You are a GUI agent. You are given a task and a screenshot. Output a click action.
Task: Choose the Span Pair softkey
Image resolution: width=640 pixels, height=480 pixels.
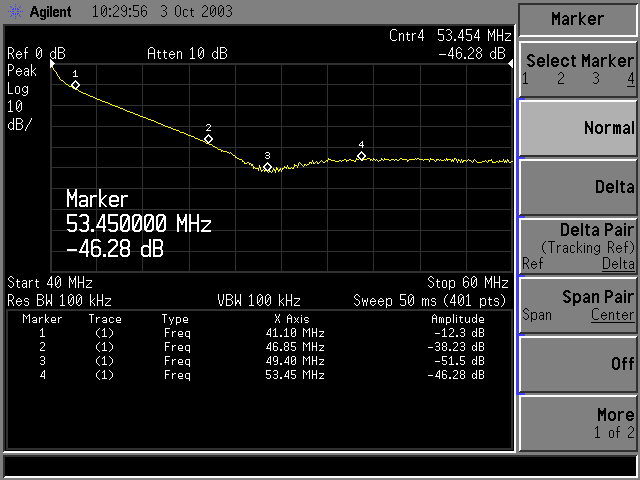pyautogui.click(x=578, y=305)
